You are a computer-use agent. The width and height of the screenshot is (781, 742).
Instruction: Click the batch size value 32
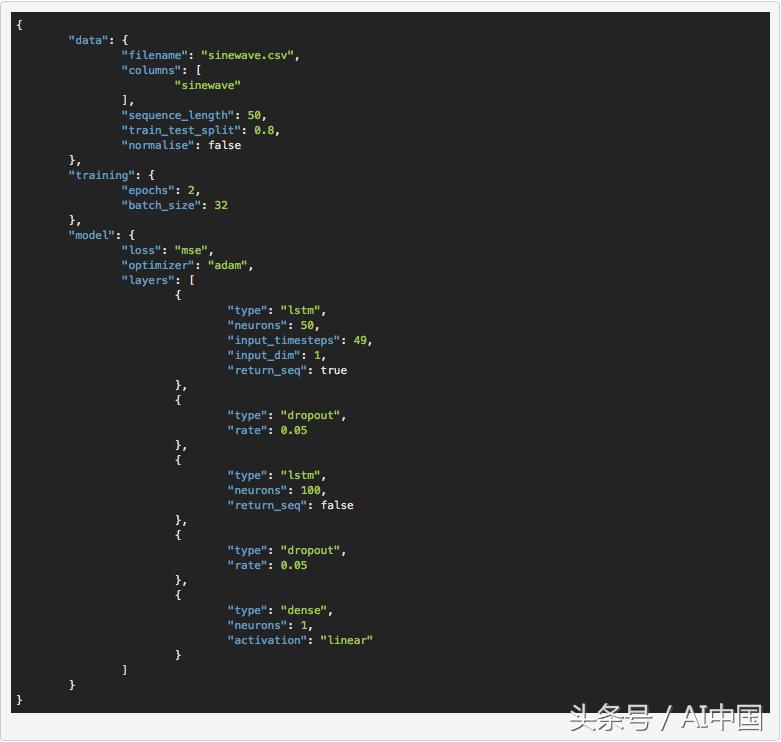point(221,205)
